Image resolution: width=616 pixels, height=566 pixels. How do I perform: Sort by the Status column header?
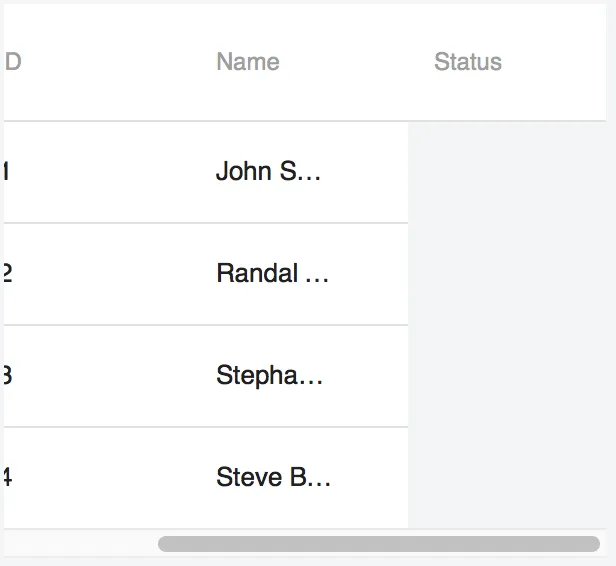(x=467, y=62)
